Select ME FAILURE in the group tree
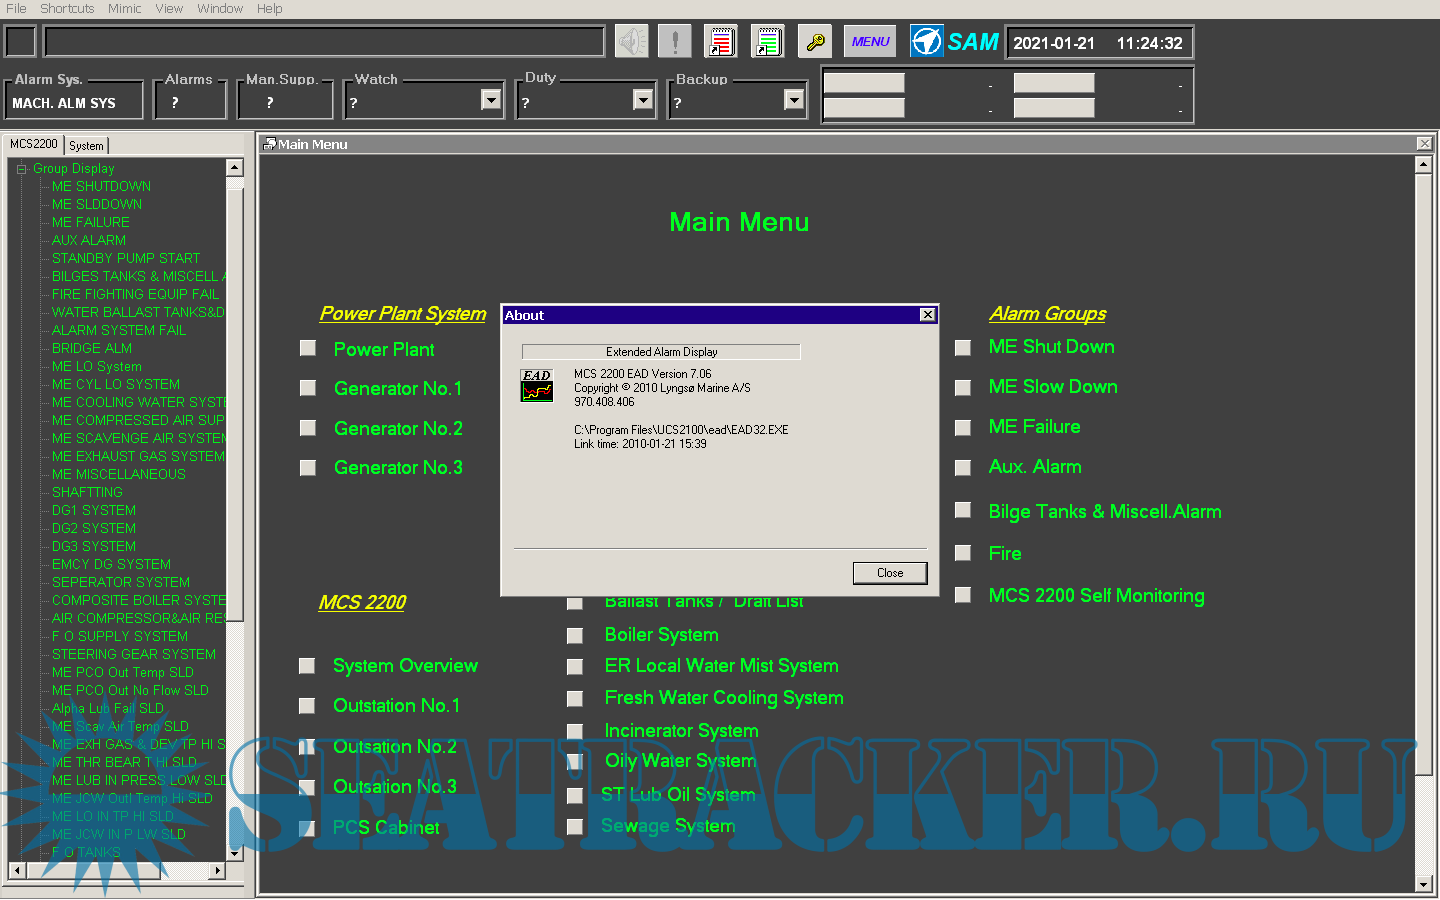The height and width of the screenshot is (900, 1440). pyautogui.click(x=90, y=223)
